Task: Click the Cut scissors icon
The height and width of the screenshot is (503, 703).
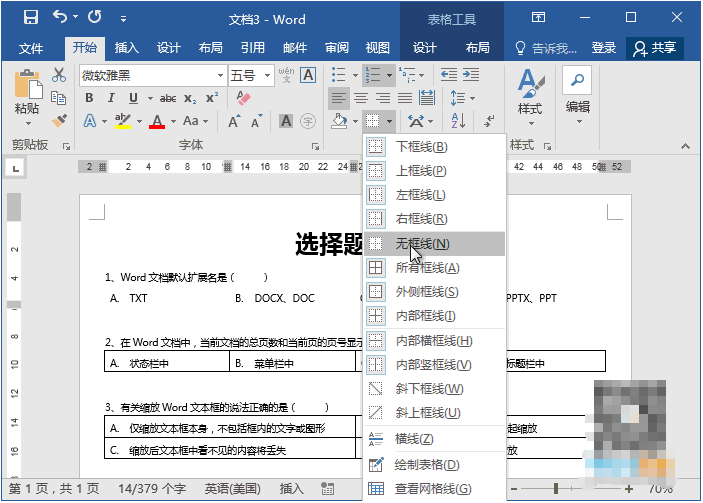Action: (58, 75)
